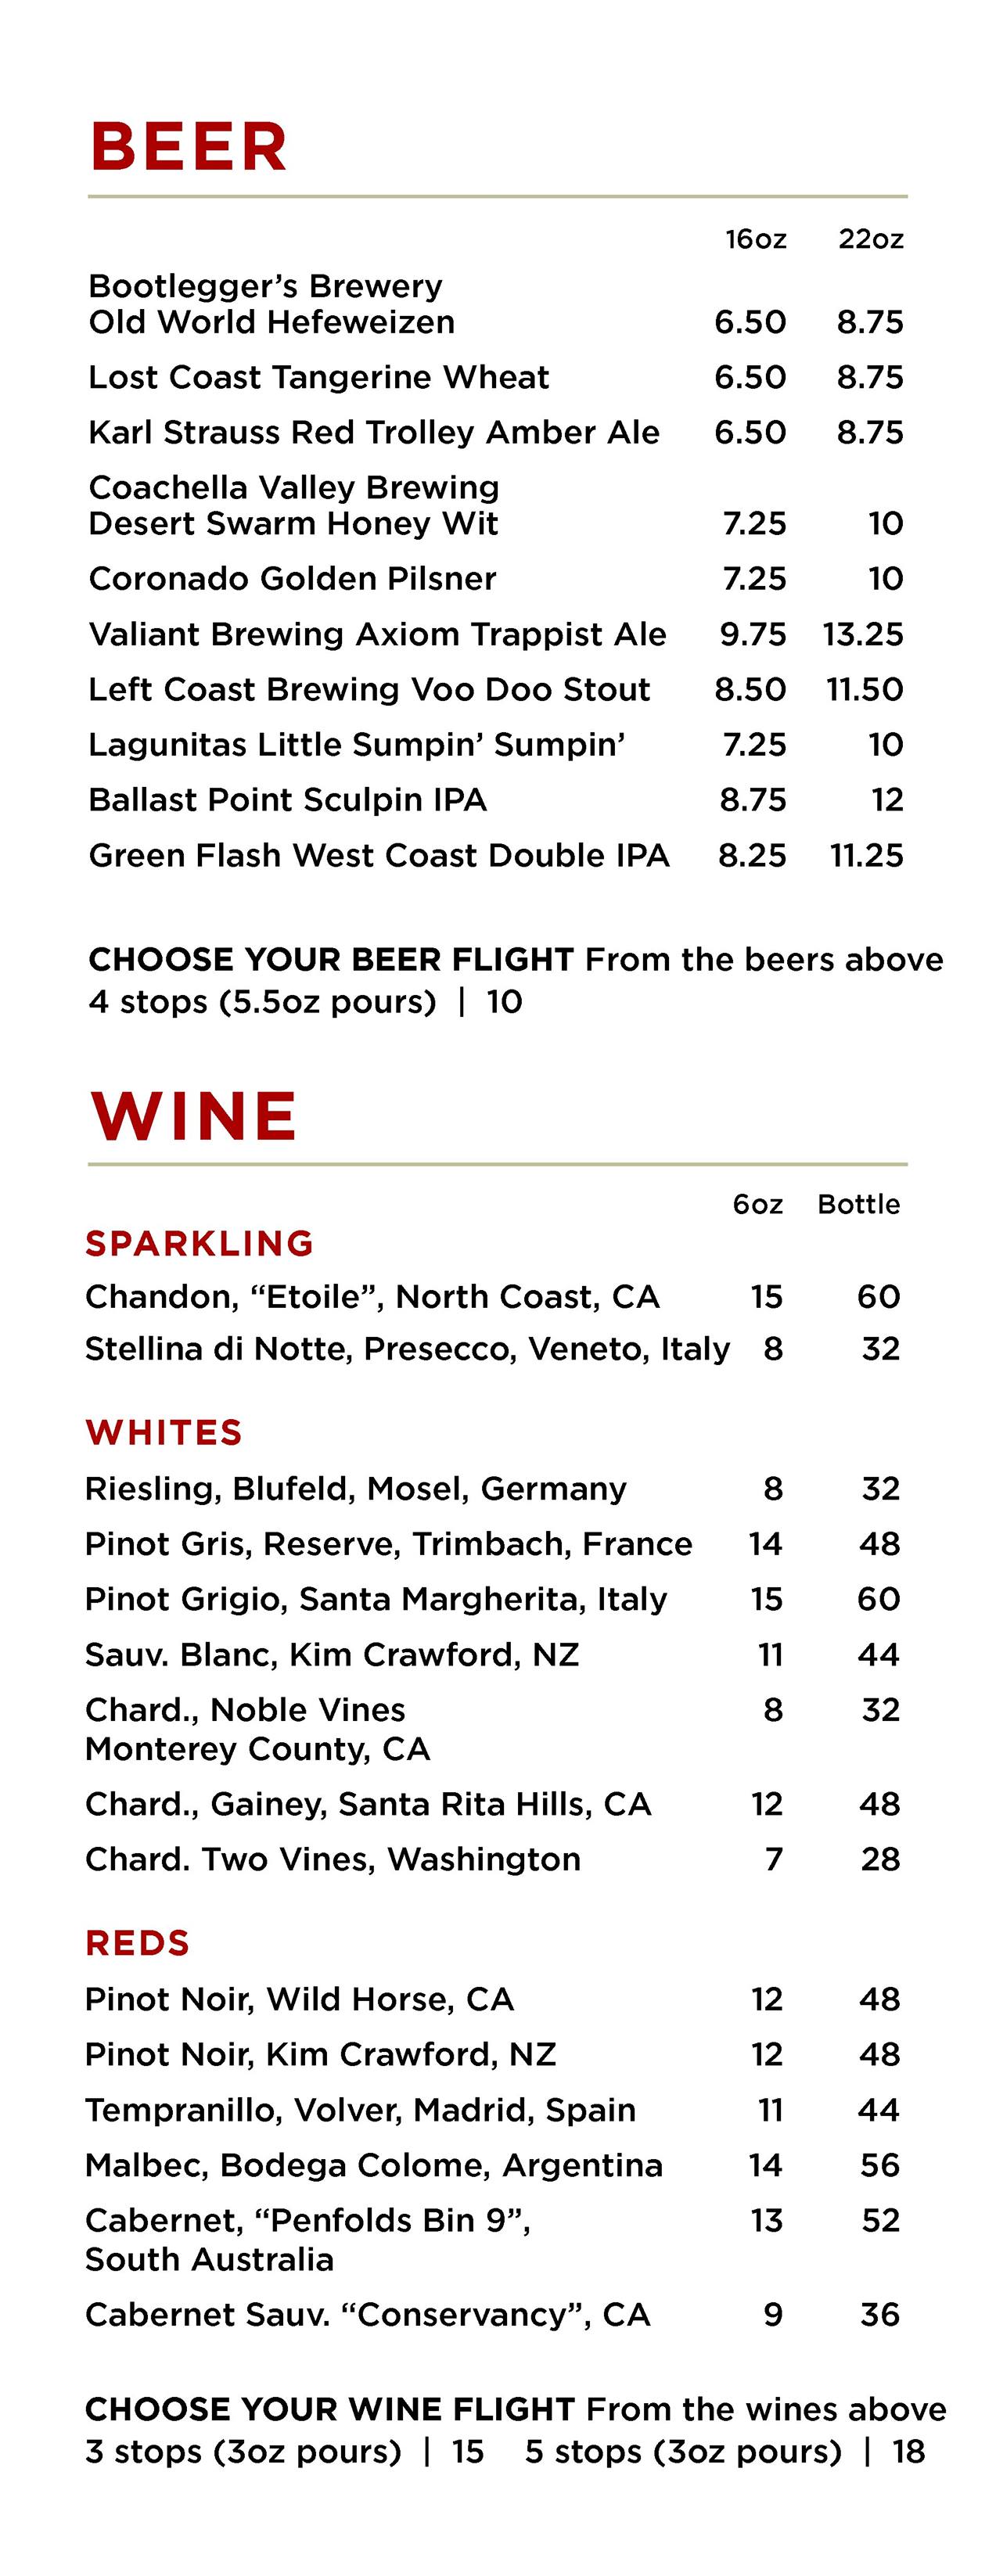Screen dimensions: 996x2576
Task: Select the Choose Your Wine Flight text
Action: tap(330, 2410)
